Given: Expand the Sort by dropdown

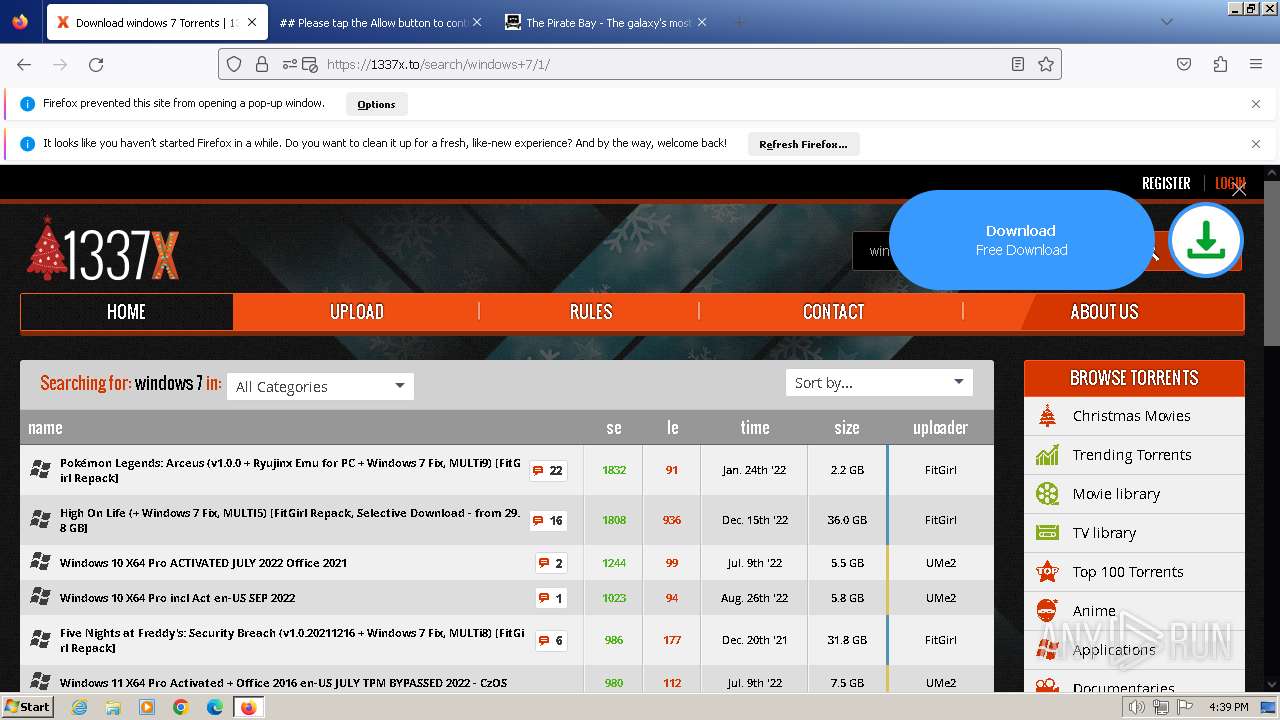Looking at the screenshot, I should 879,382.
